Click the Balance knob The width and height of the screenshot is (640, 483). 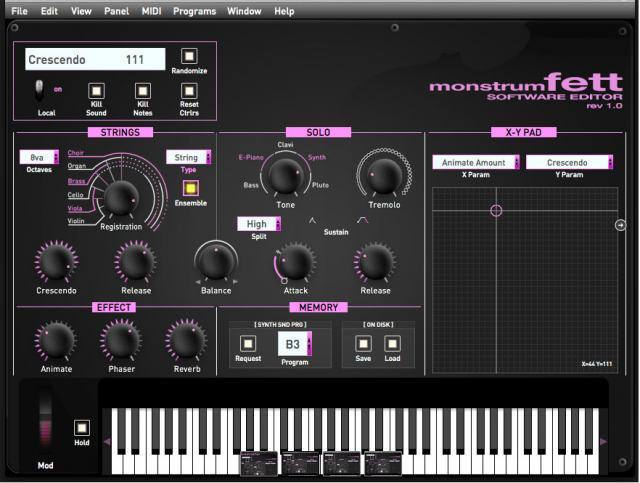point(216,260)
